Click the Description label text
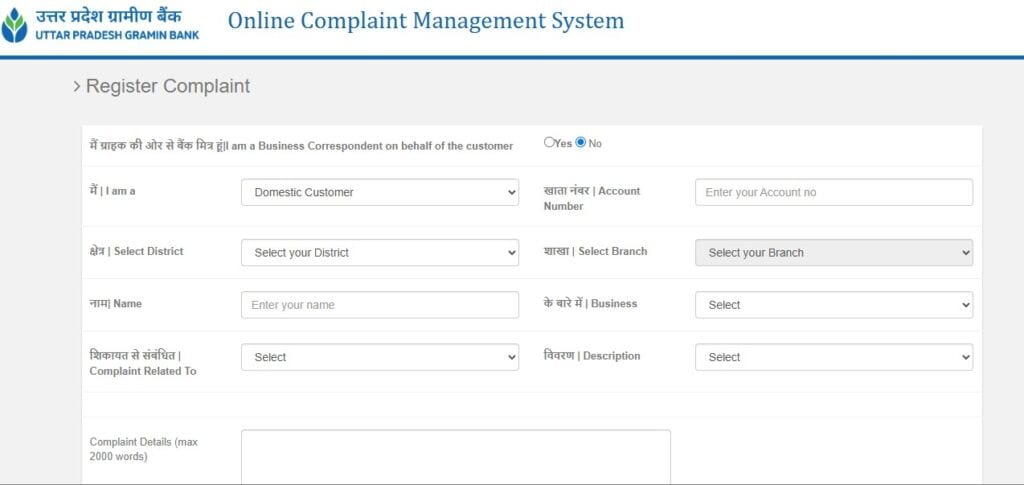Image resolution: width=1024 pixels, height=485 pixels. pyautogui.click(x=592, y=356)
